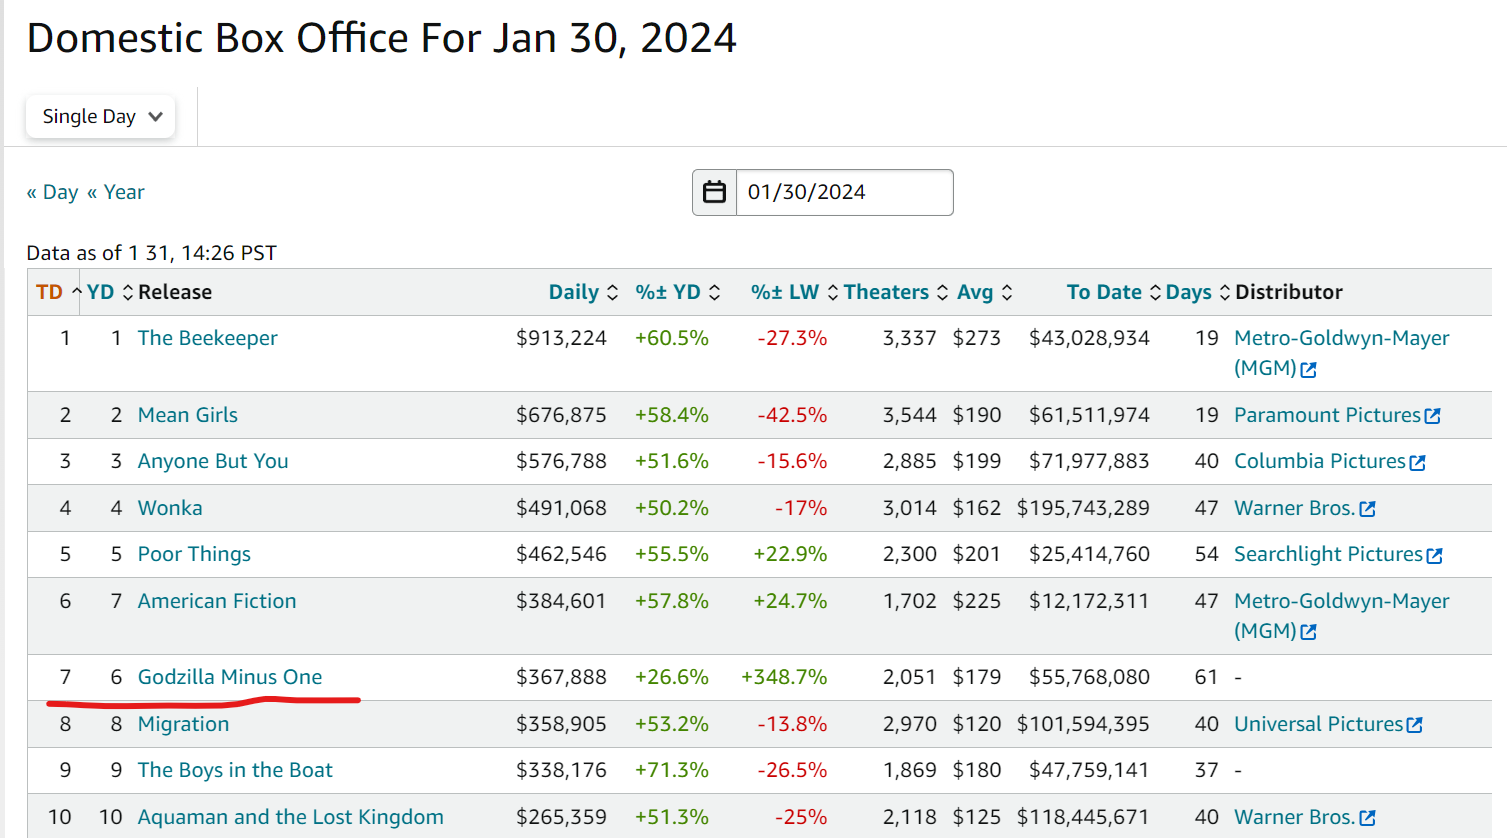
Task: Go to the previous Day link
Action: [x=53, y=192]
